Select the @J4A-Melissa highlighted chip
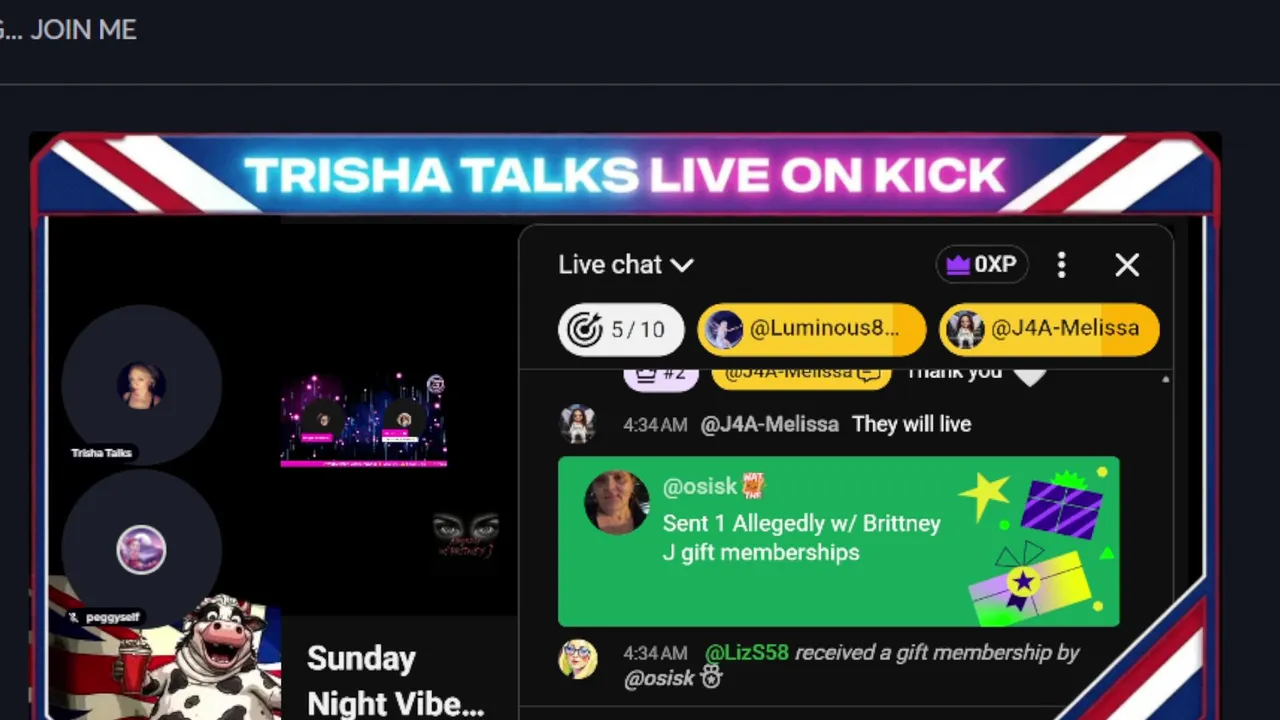The height and width of the screenshot is (720, 1280). pyautogui.click(x=1049, y=329)
